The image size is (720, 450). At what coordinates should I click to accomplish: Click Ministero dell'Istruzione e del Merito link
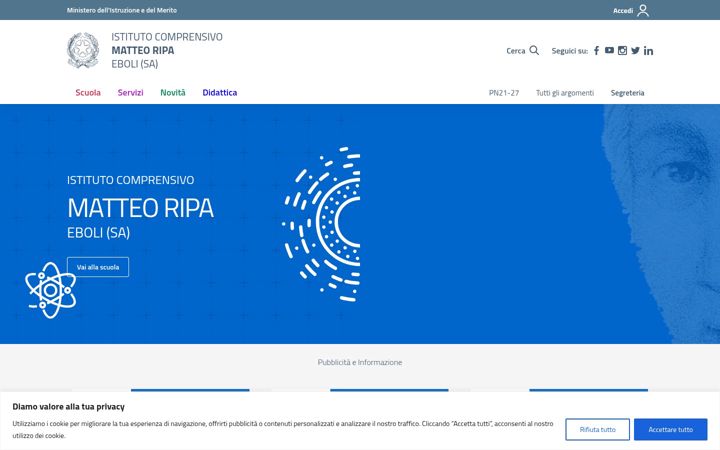[122, 10]
